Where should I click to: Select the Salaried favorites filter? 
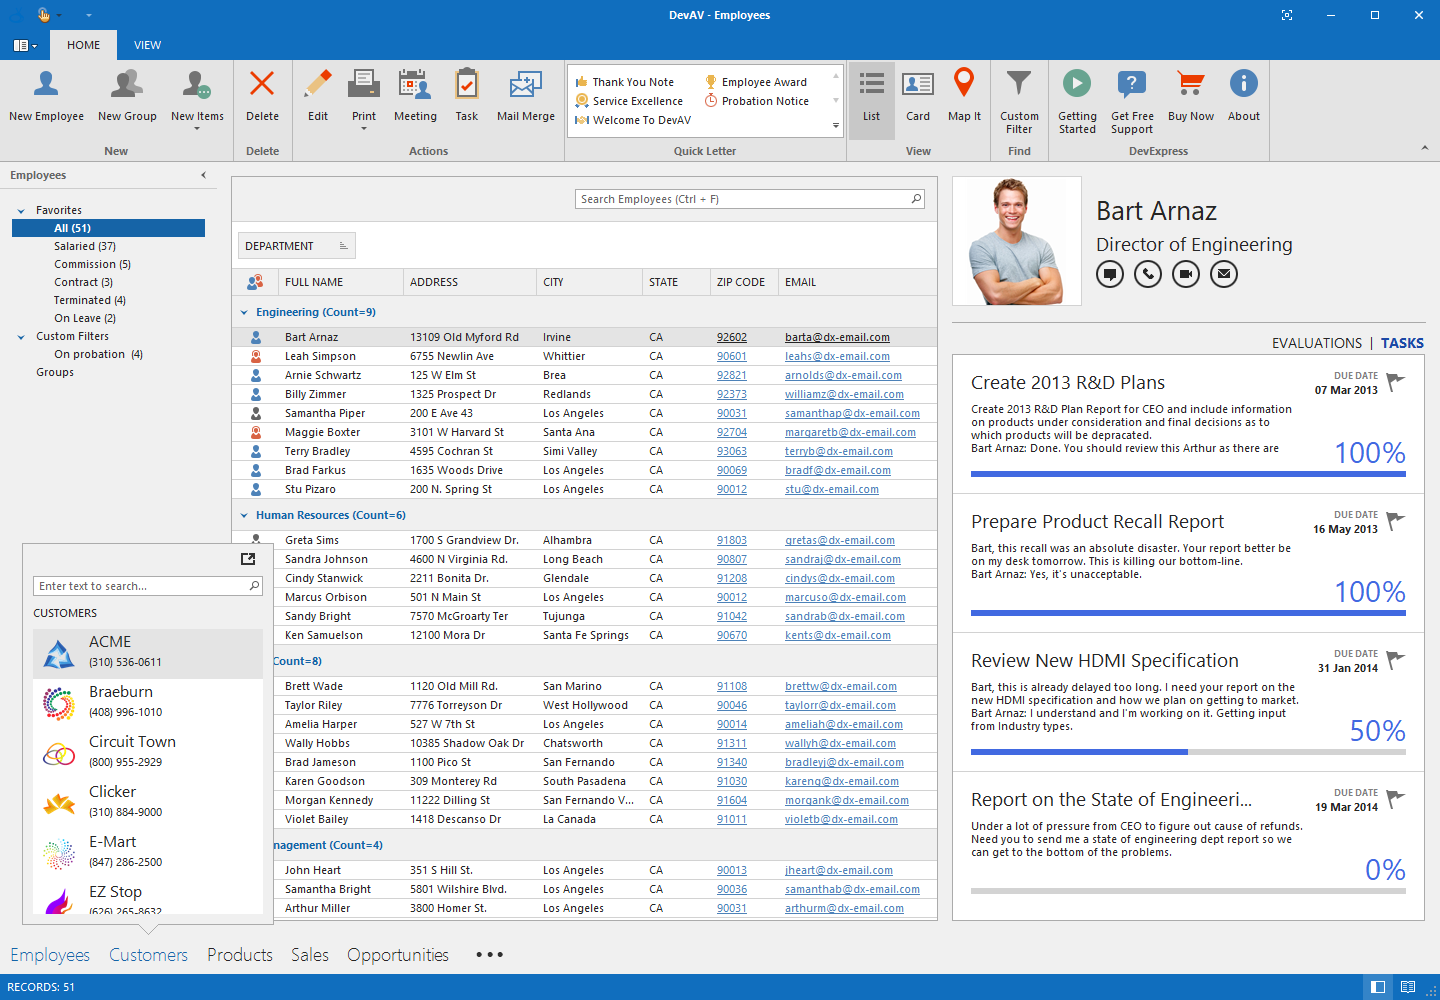pos(85,245)
